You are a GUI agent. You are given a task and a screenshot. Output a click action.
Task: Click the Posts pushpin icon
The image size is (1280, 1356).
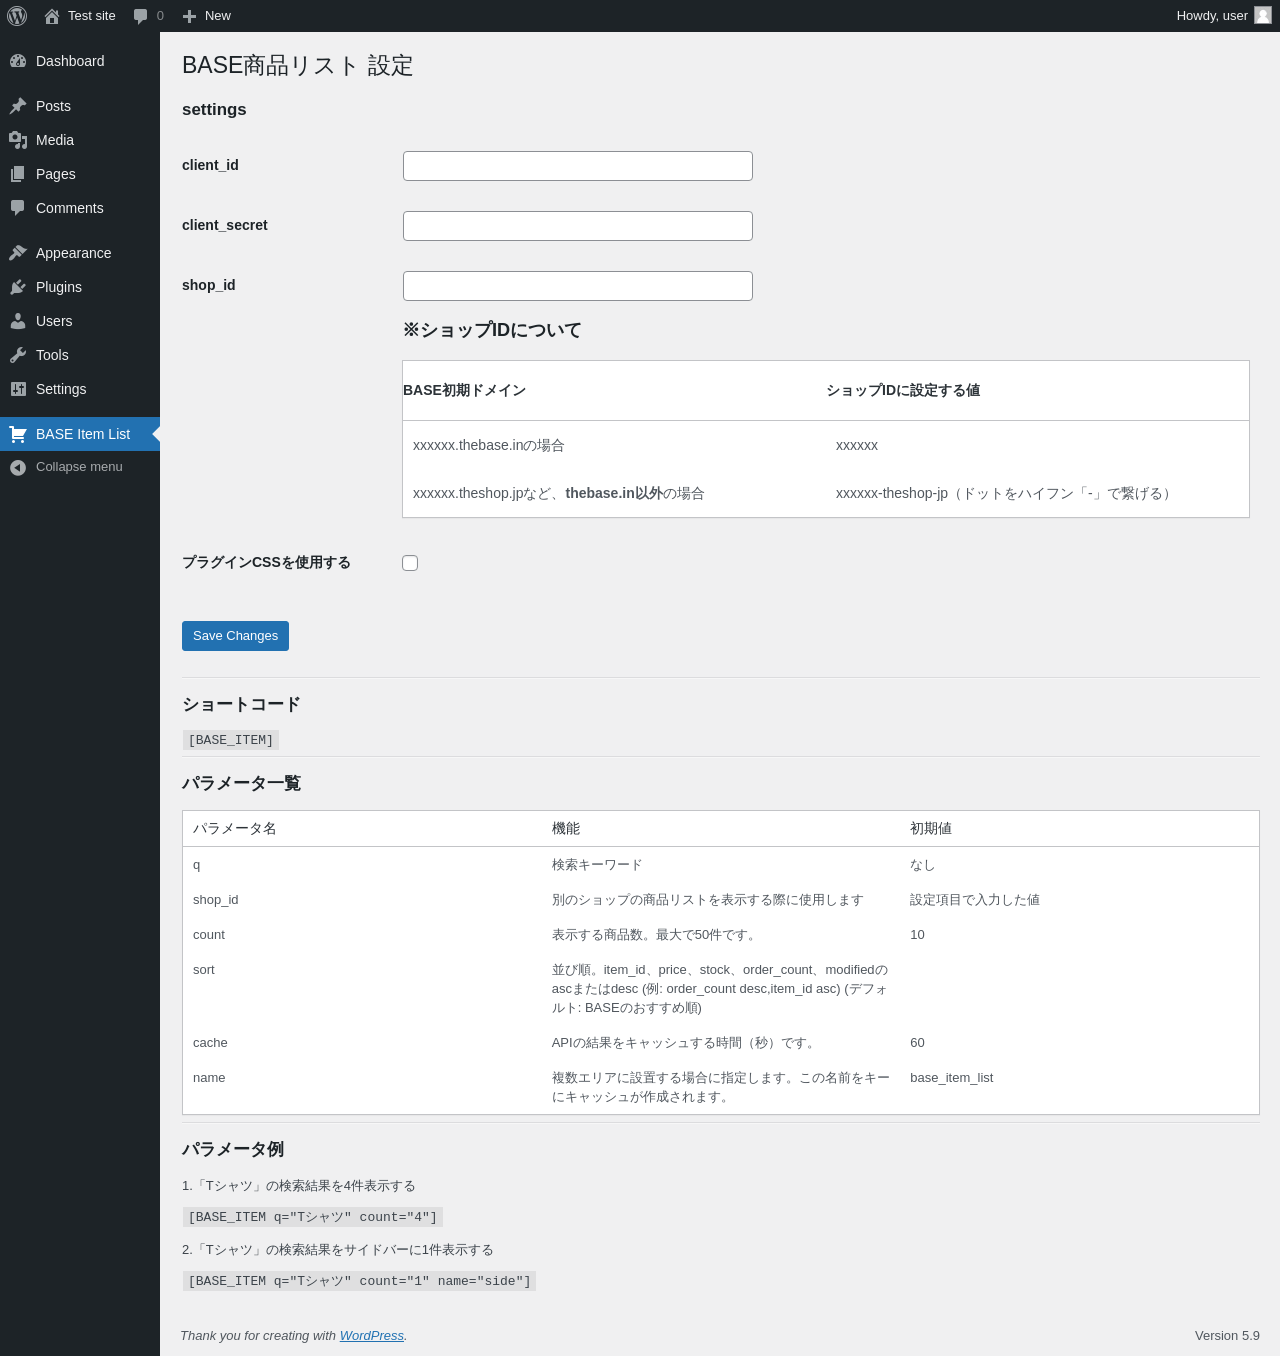[18, 106]
